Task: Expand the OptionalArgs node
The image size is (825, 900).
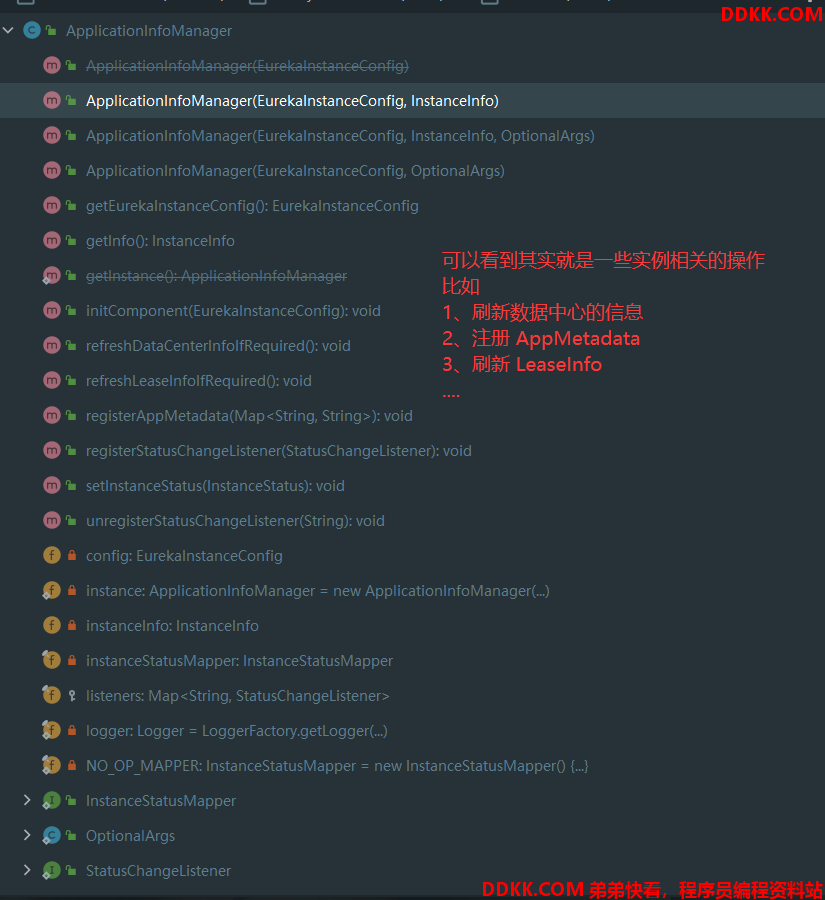Action: click(x=26, y=835)
